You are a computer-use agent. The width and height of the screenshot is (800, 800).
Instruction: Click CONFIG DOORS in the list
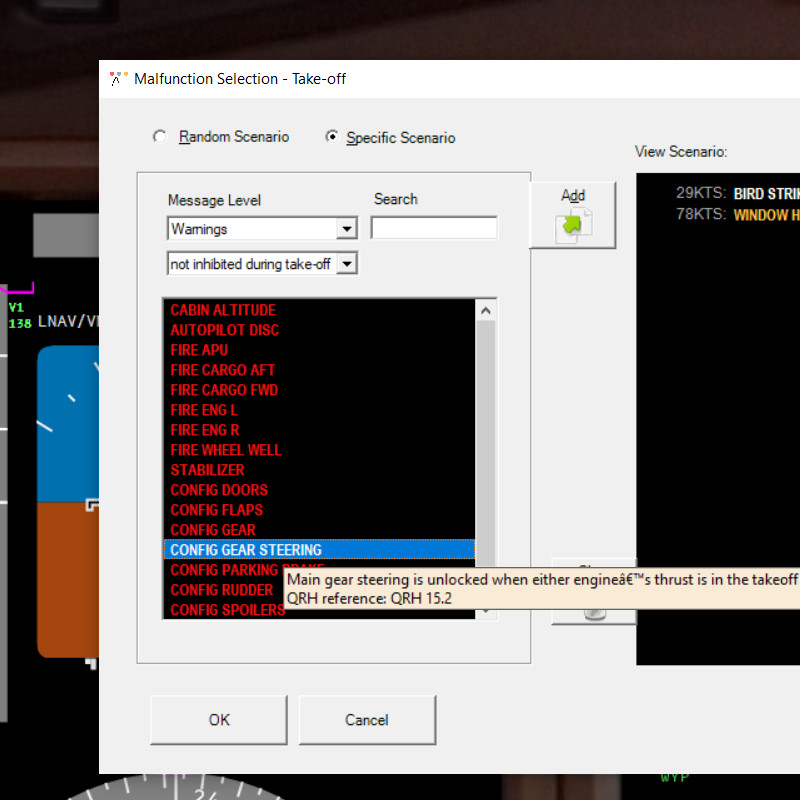pos(219,490)
